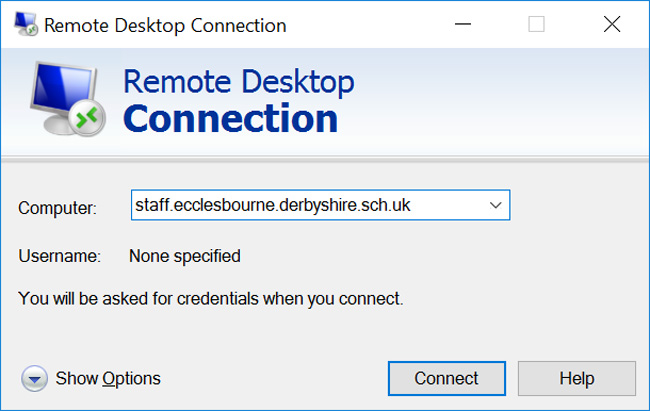Click the title bar window caption text
Screen dimensions: 650x411
tap(165, 26)
